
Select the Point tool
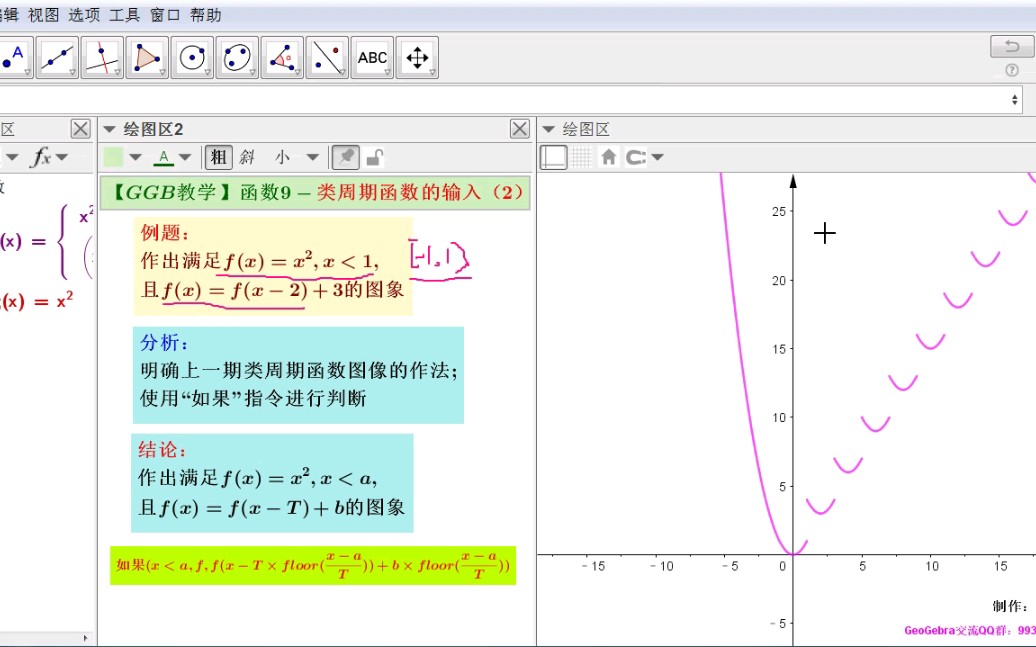tap(17, 57)
